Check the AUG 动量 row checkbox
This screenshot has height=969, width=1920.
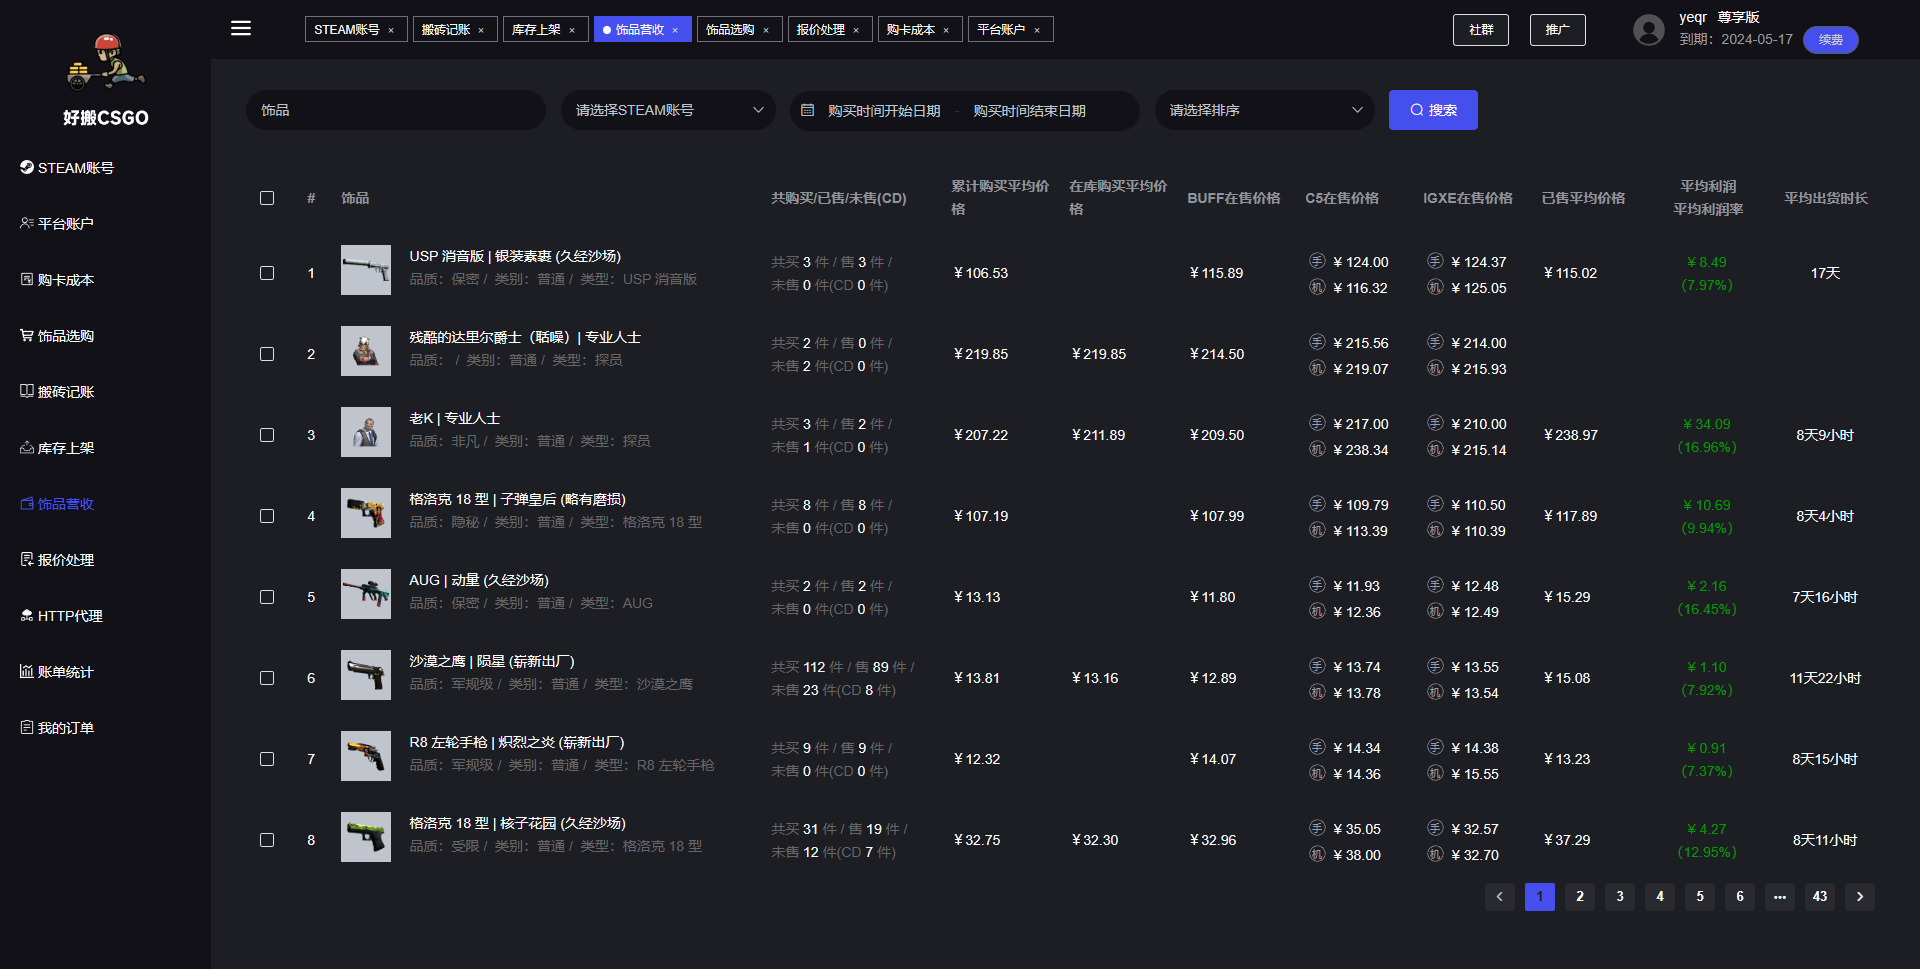267,597
